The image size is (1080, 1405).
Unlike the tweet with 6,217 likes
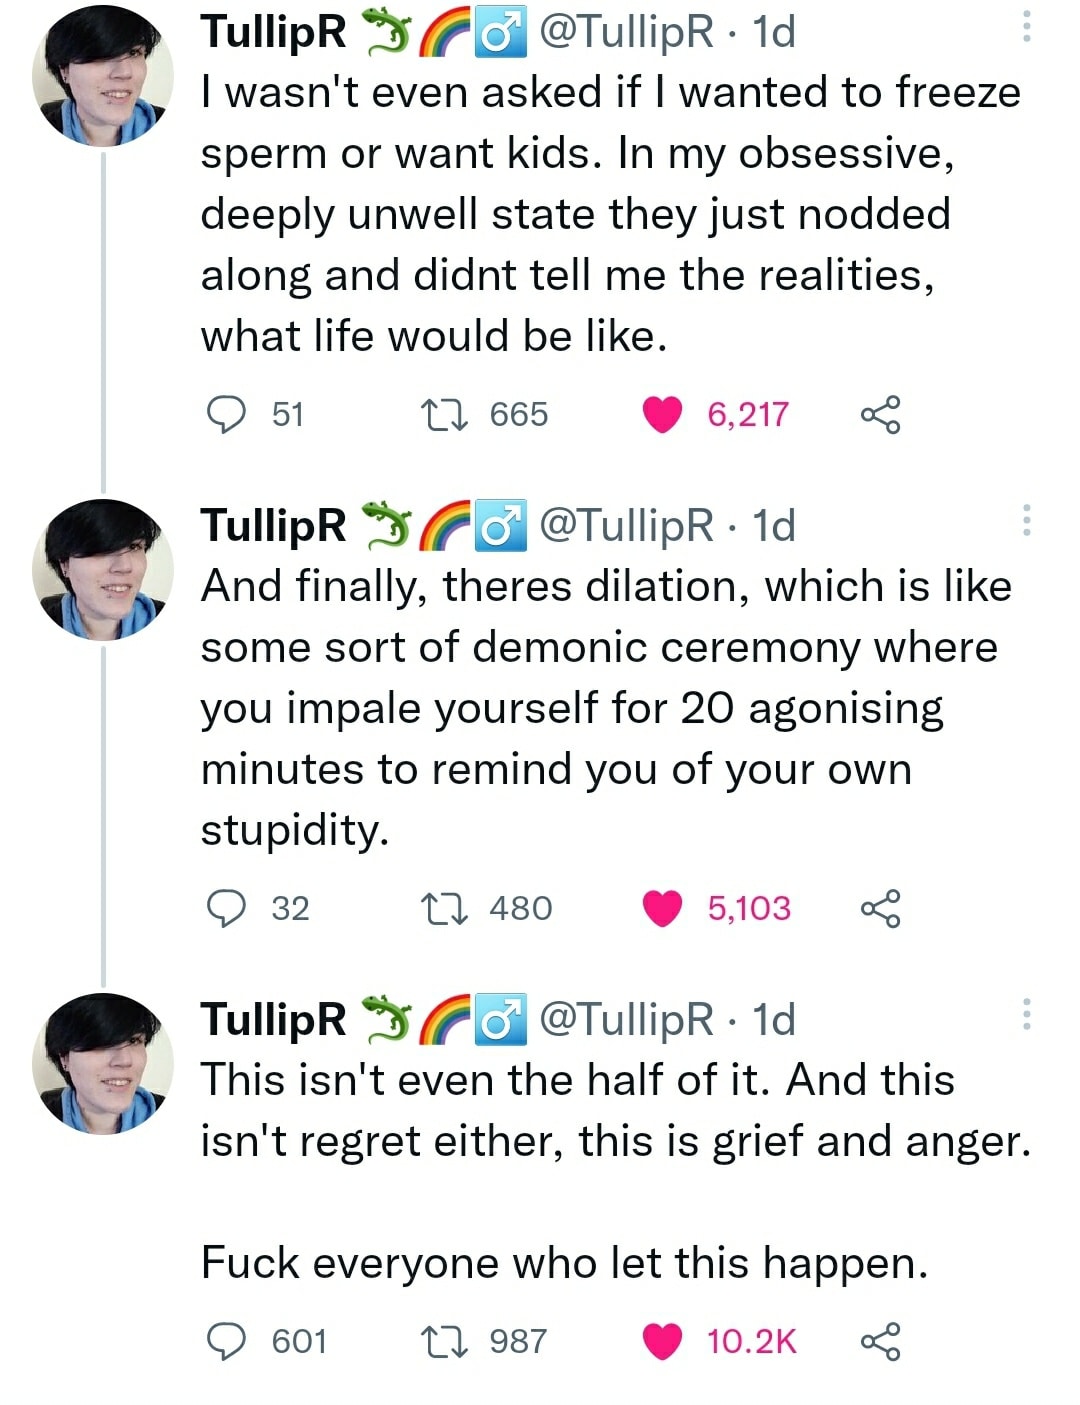tap(661, 414)
